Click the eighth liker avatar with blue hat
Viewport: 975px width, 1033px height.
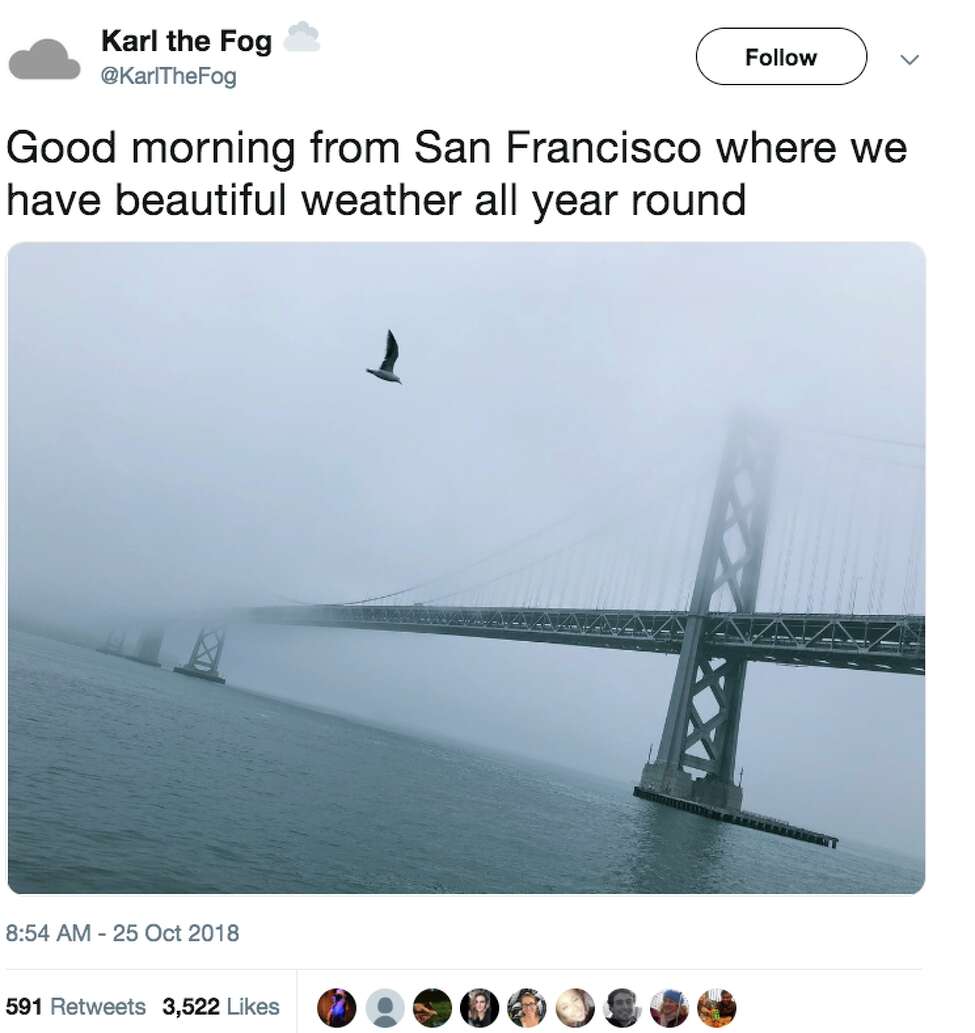[669, 1007]
